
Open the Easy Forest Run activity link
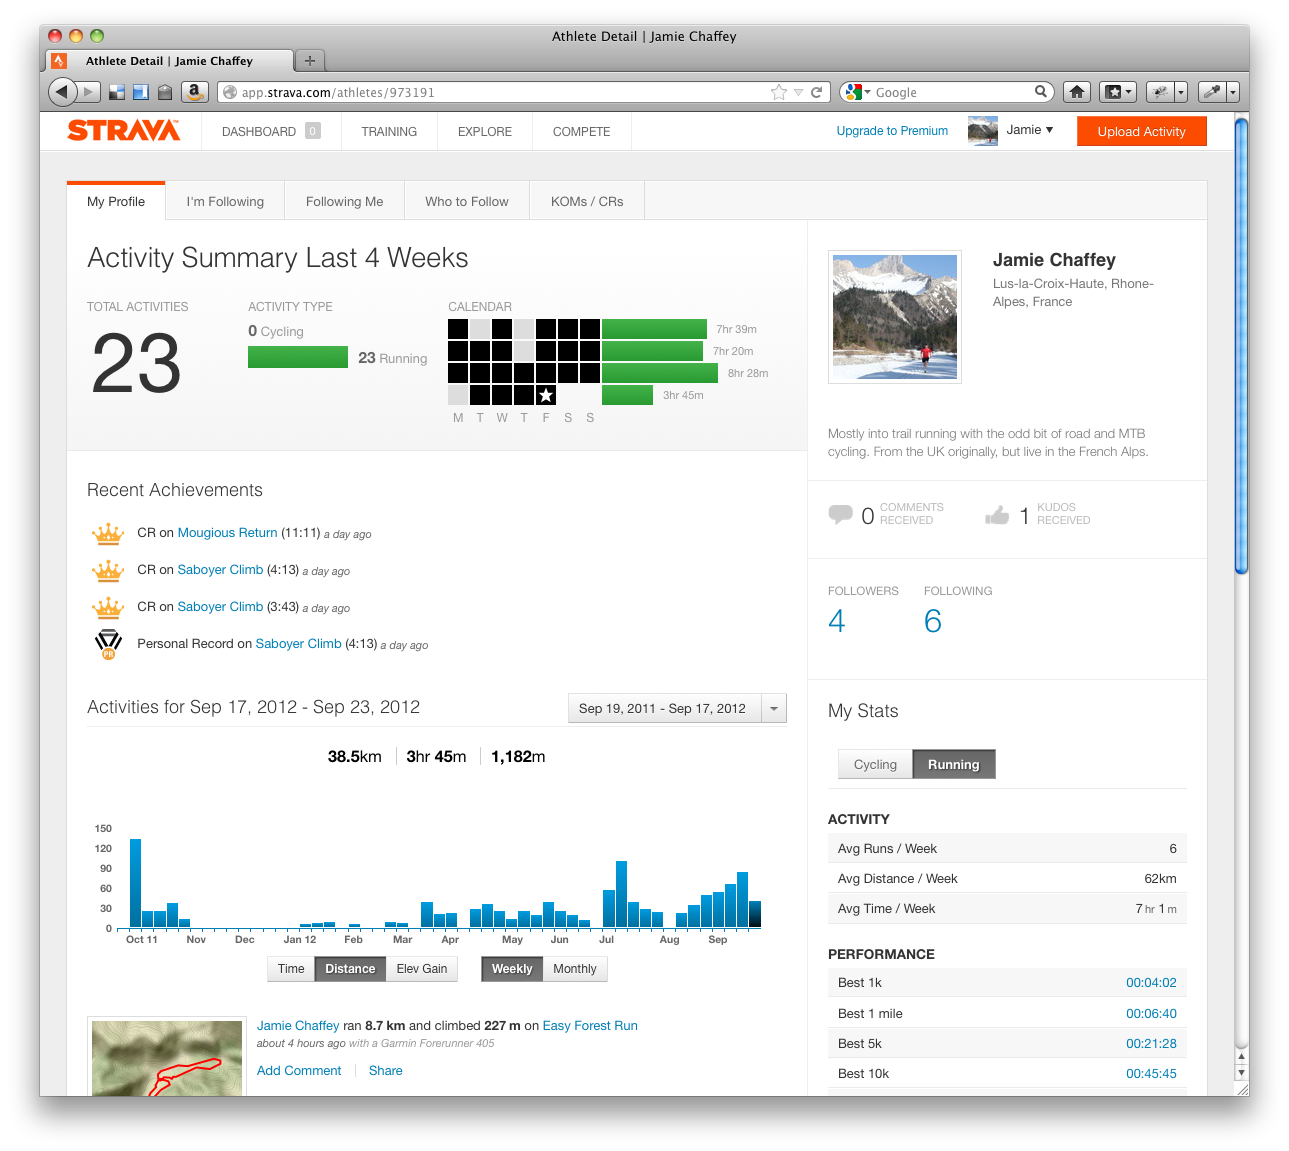point(589,1025)
